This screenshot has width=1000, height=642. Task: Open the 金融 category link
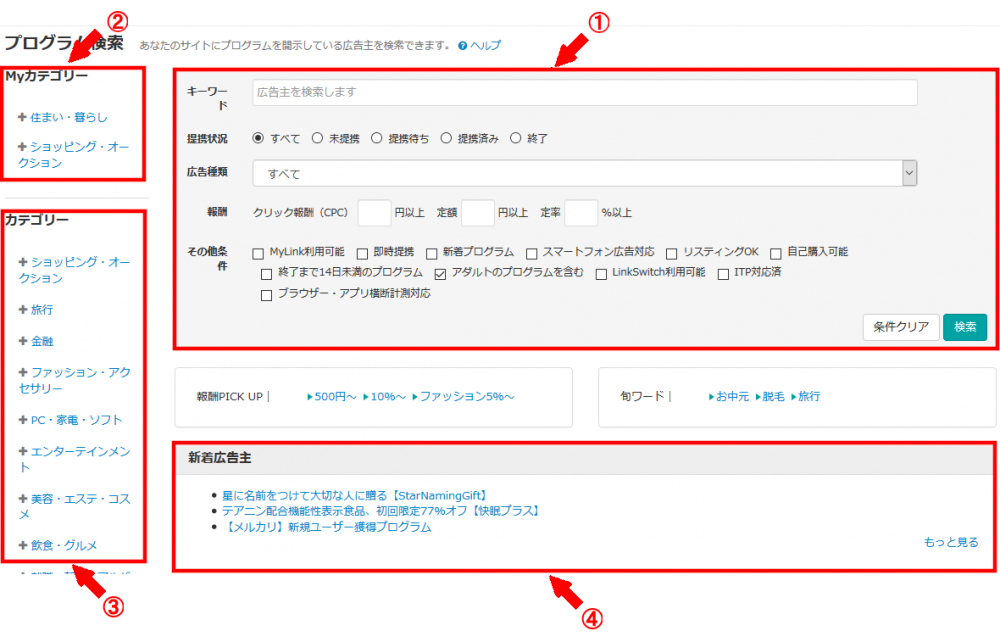point(42,341)
